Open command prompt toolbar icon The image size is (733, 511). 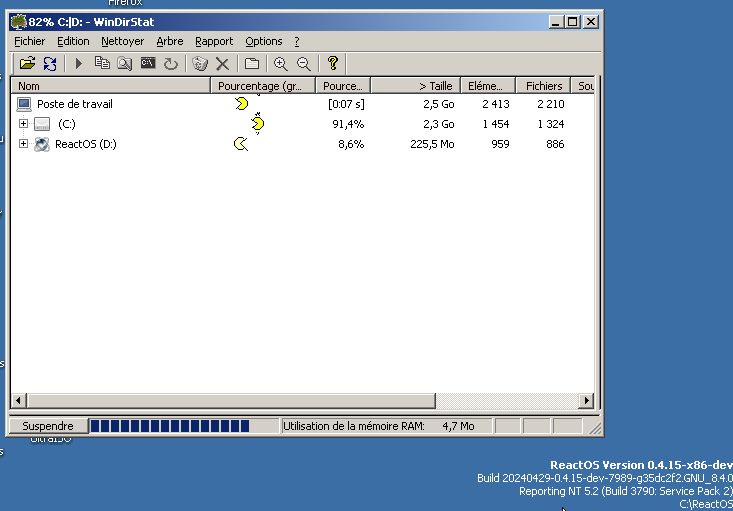tap(148, 63)
